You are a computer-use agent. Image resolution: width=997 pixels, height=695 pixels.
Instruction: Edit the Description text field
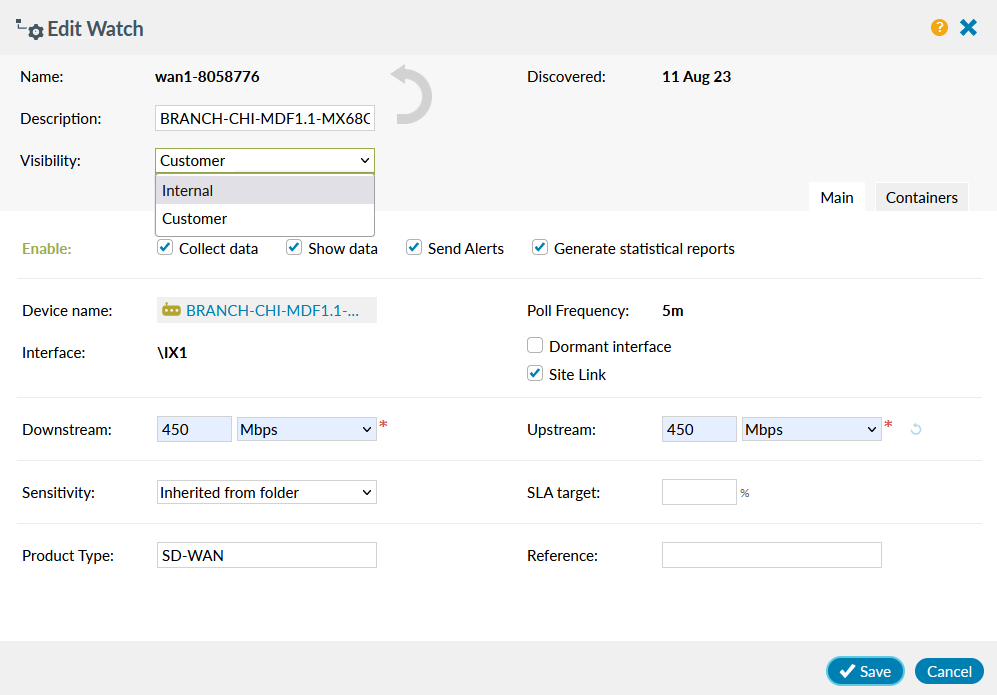265,118
